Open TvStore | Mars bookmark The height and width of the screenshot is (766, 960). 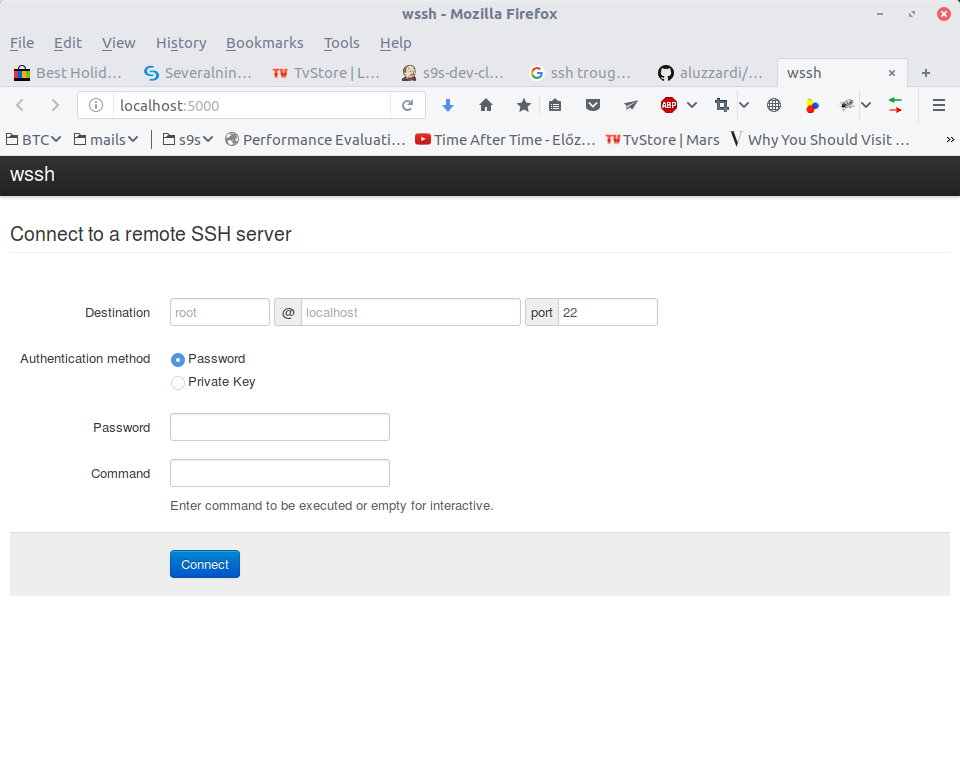pos(662,140)
